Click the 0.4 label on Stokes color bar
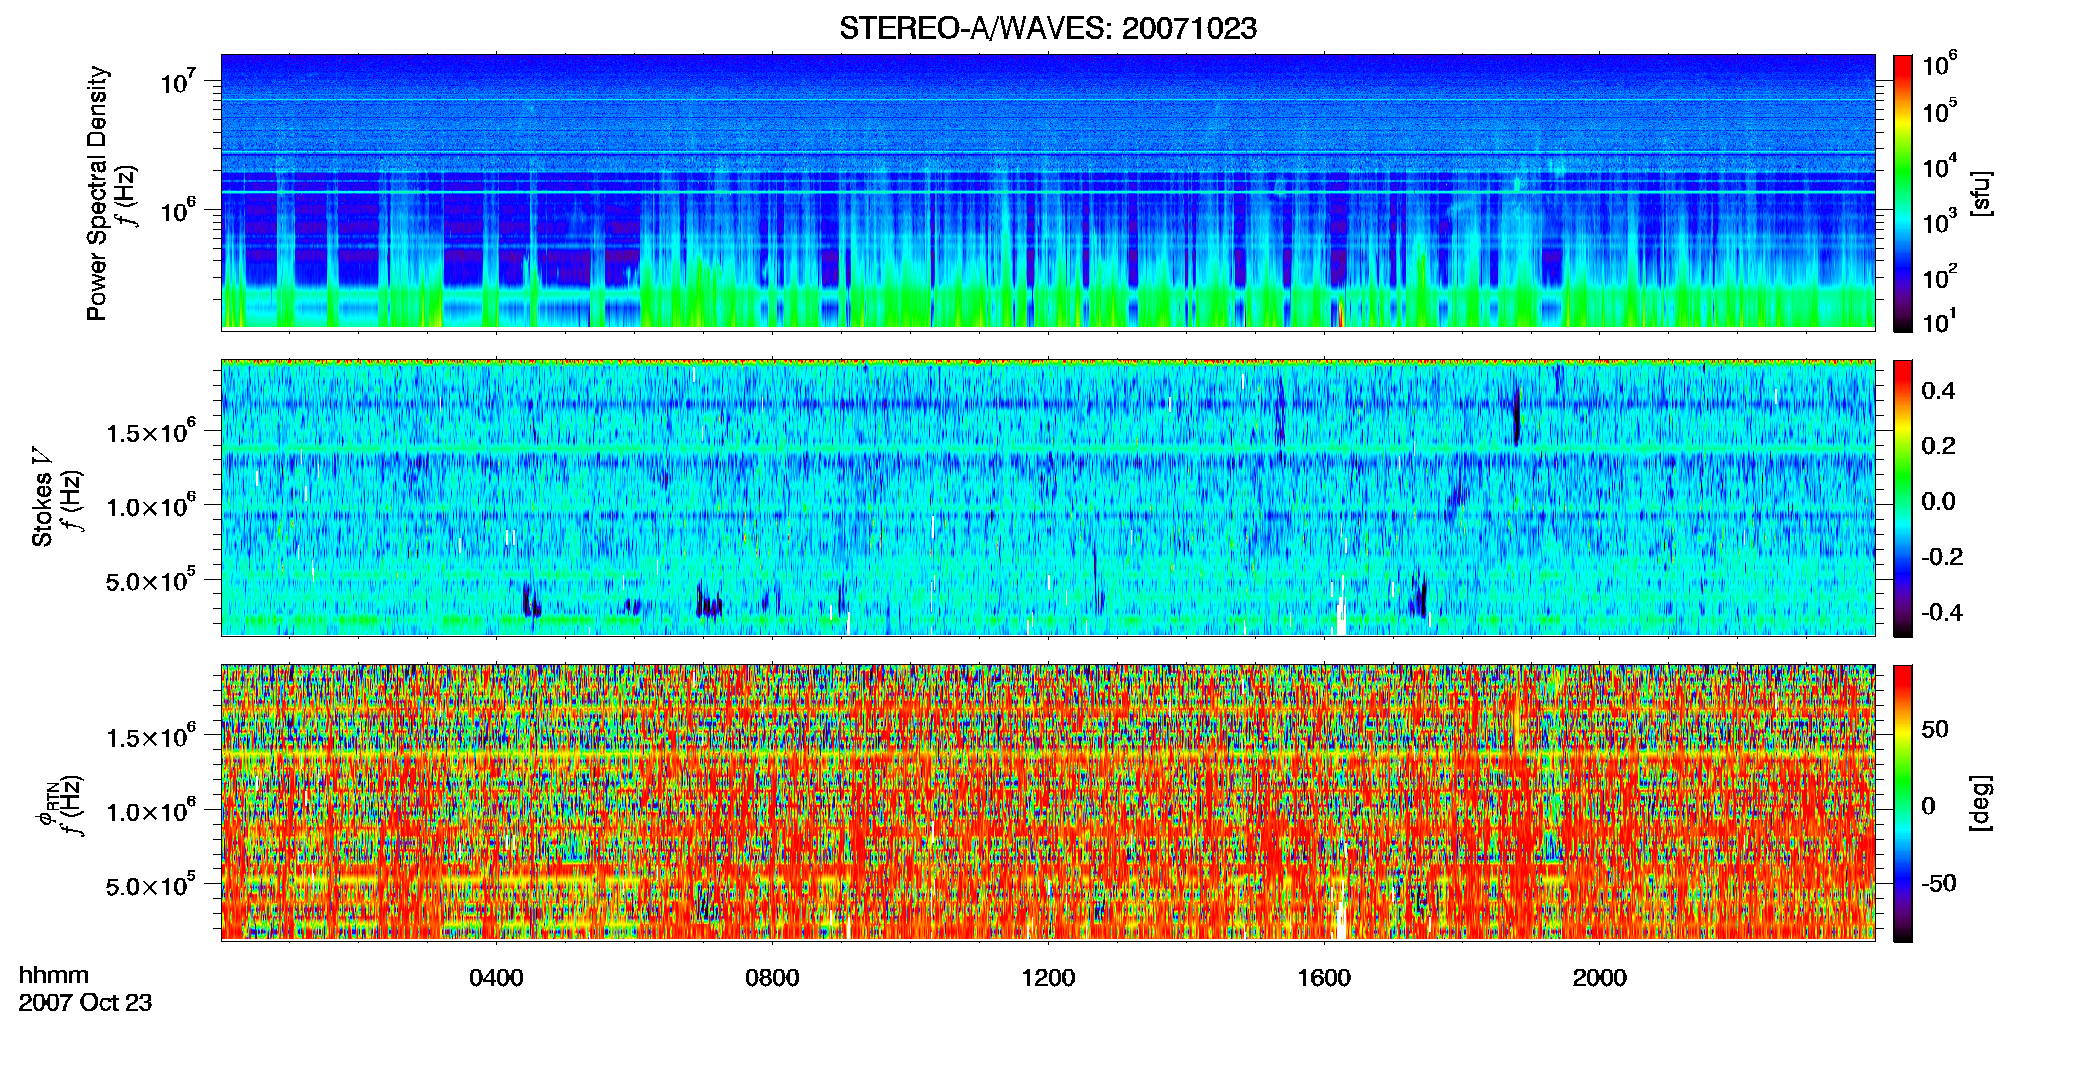The width and height of the screenshot is (2096, 1080). pos(1938,391)
